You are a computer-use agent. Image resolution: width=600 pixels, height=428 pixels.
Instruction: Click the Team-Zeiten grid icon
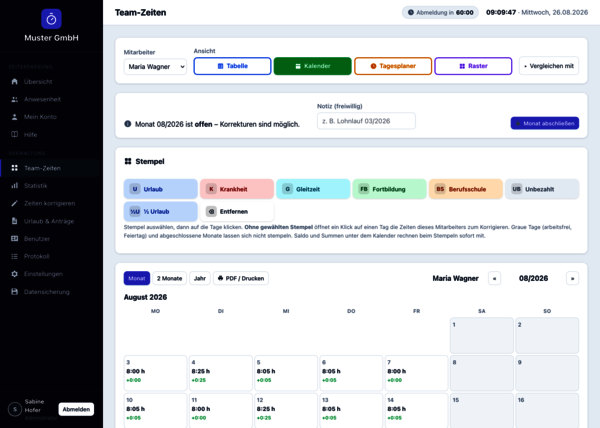pyautogui.click(x=15, y=168)
